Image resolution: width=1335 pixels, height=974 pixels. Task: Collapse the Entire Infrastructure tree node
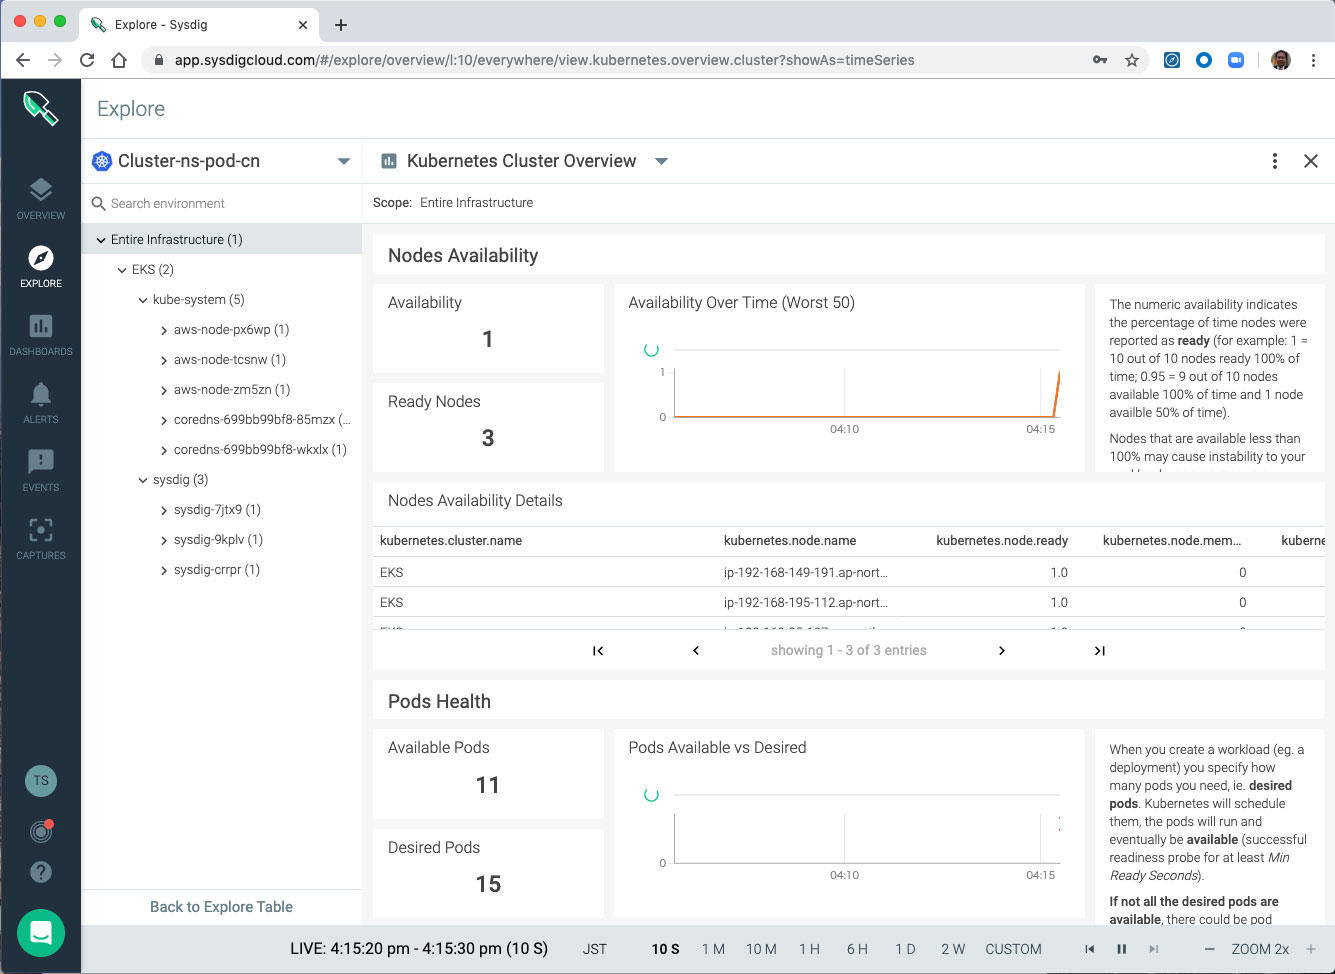pyautogui.click(x=101, y=240)
